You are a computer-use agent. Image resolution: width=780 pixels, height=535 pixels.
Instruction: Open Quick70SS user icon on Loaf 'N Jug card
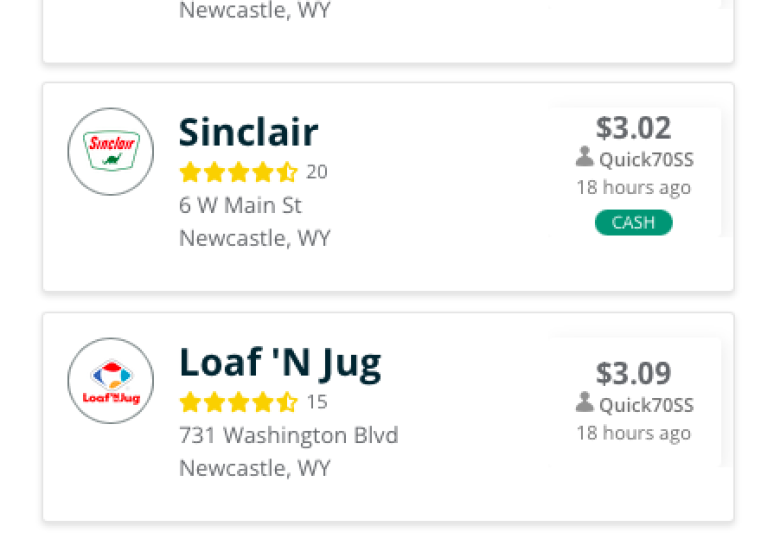point(585,402)
